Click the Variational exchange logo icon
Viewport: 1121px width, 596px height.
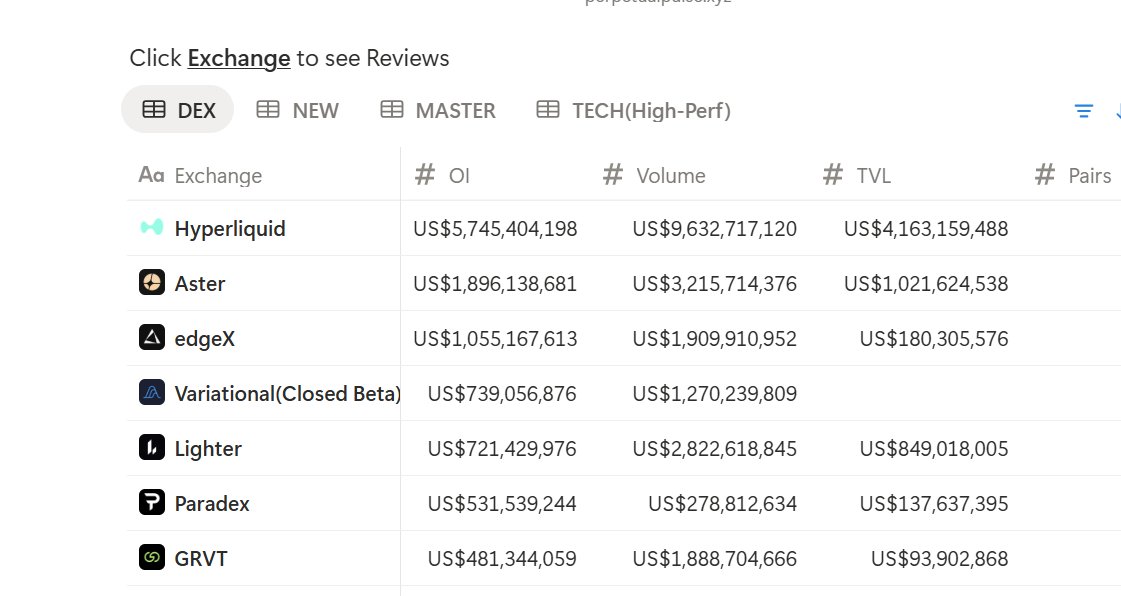pyautogui.click(x=151, y=393)
